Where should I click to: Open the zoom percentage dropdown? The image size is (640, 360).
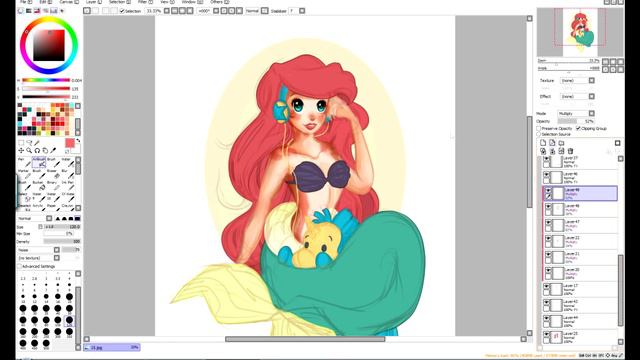click(157, 11)
